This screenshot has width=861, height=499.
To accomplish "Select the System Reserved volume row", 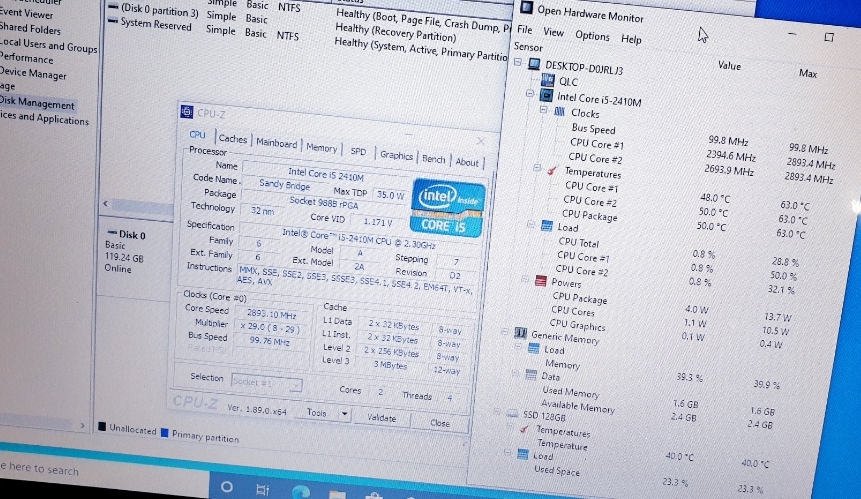I will coord(306,39).
